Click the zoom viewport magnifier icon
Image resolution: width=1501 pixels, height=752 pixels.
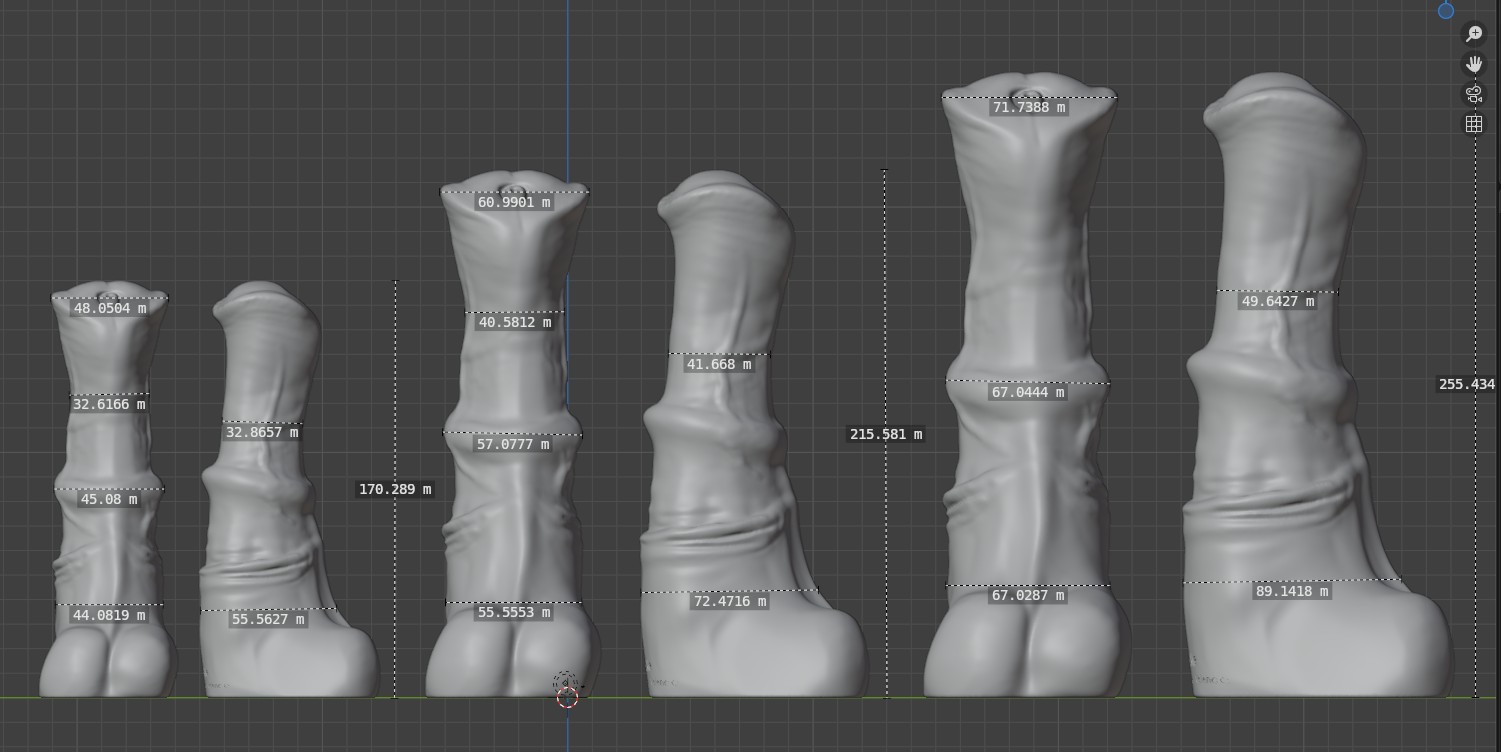[x=1474, y=34]
